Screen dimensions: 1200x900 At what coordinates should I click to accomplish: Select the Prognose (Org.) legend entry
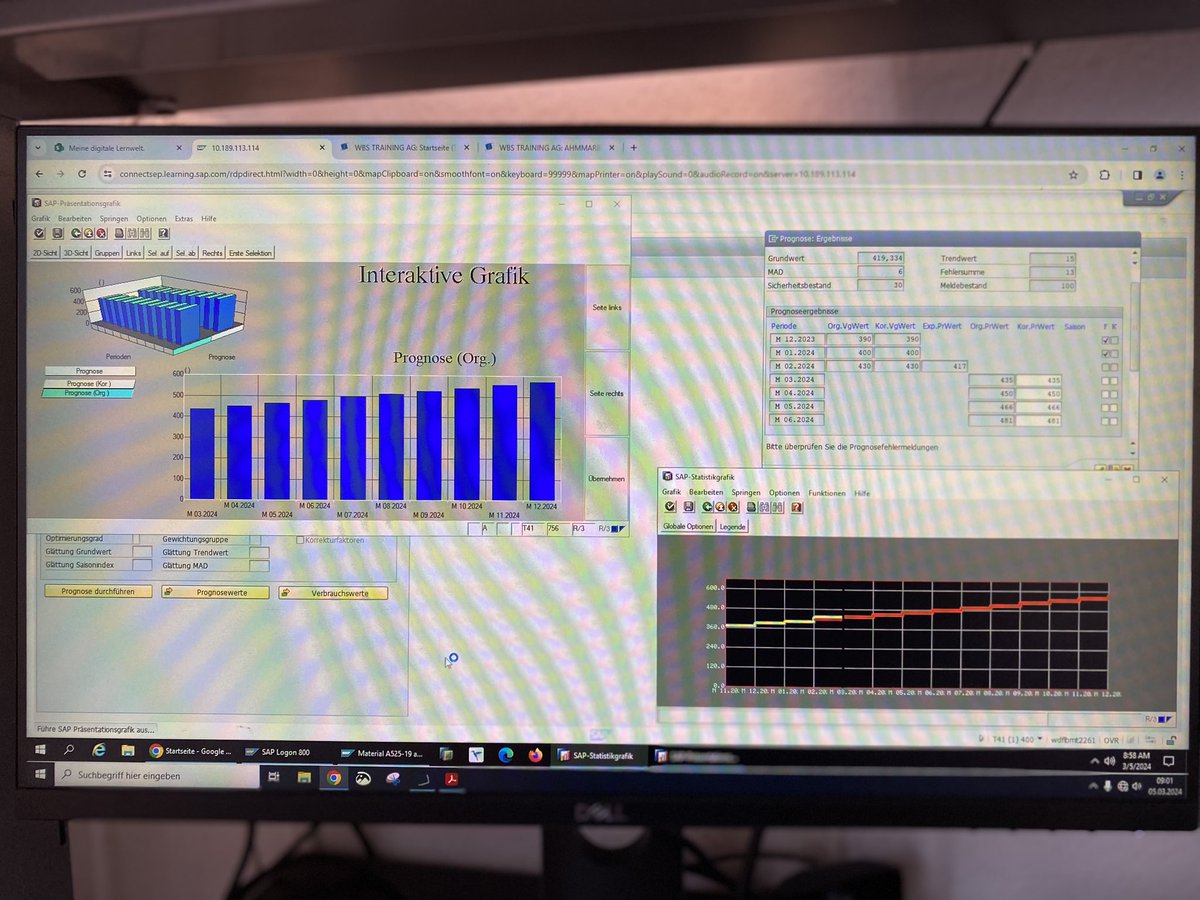click(88, 393)
